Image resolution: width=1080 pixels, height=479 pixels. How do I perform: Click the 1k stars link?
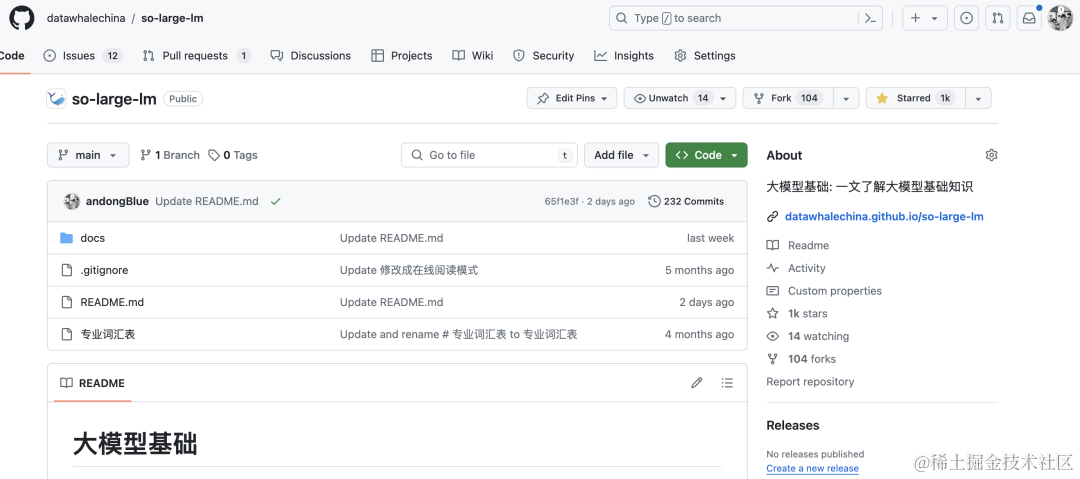coord(808,314)
